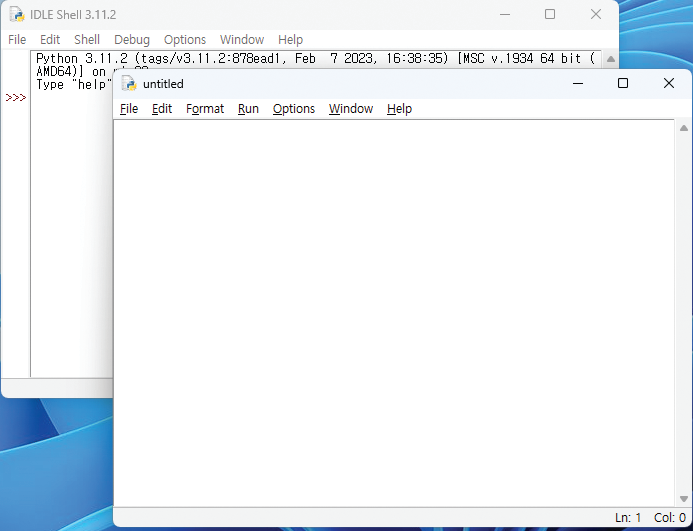Maximize the untitled editor window
The image size is (693, 531).
(x=623, y=84)
